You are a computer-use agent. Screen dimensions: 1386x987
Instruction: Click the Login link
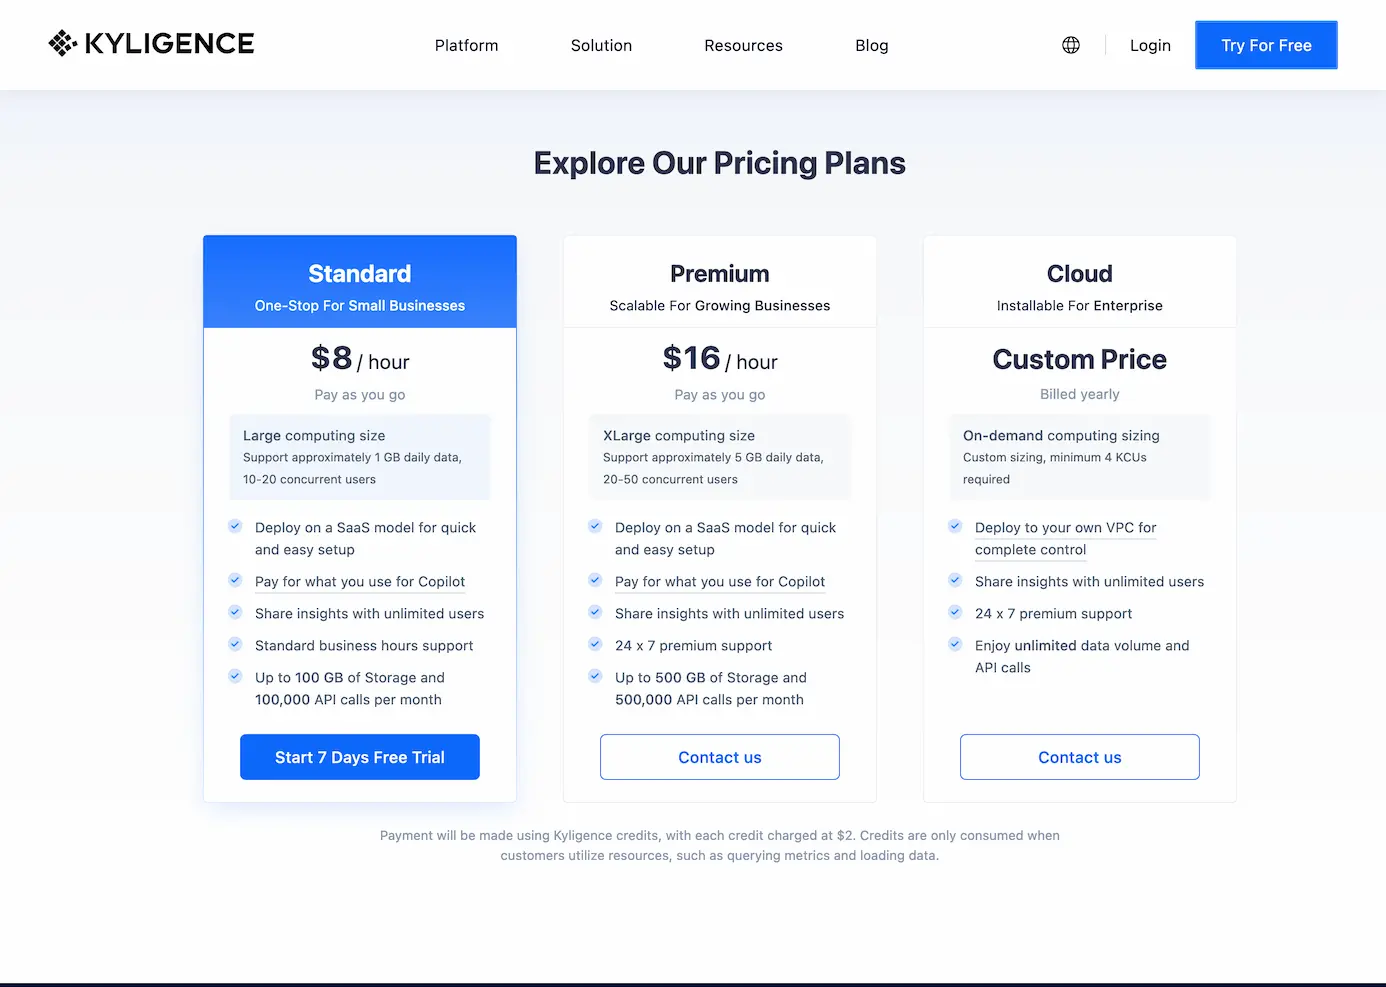click(x=1149, y=45)
